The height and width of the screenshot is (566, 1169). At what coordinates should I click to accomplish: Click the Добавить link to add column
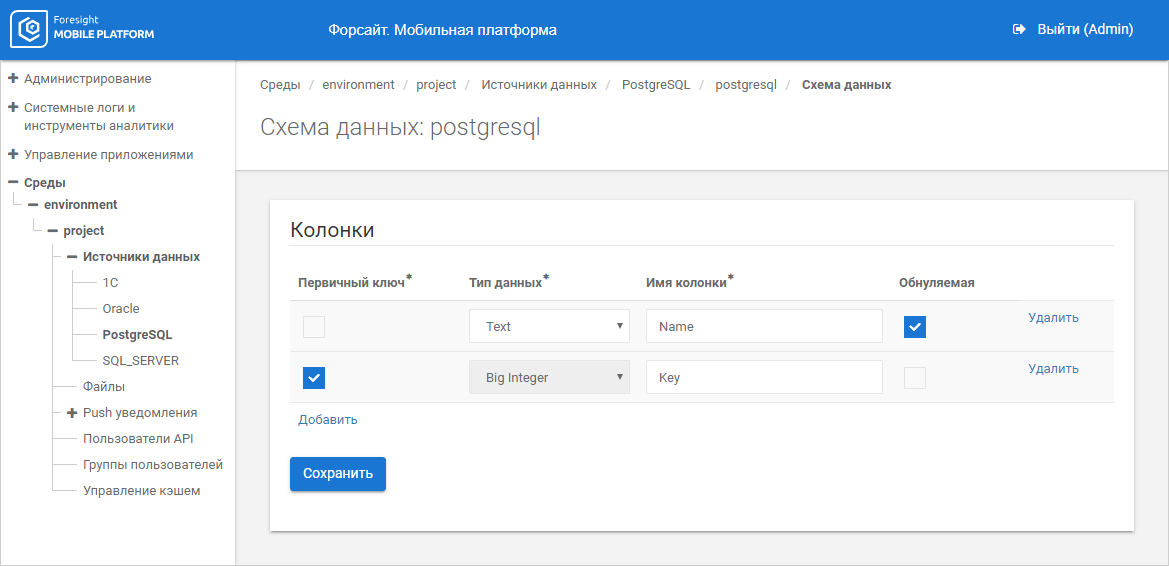(x=327, y=420)
